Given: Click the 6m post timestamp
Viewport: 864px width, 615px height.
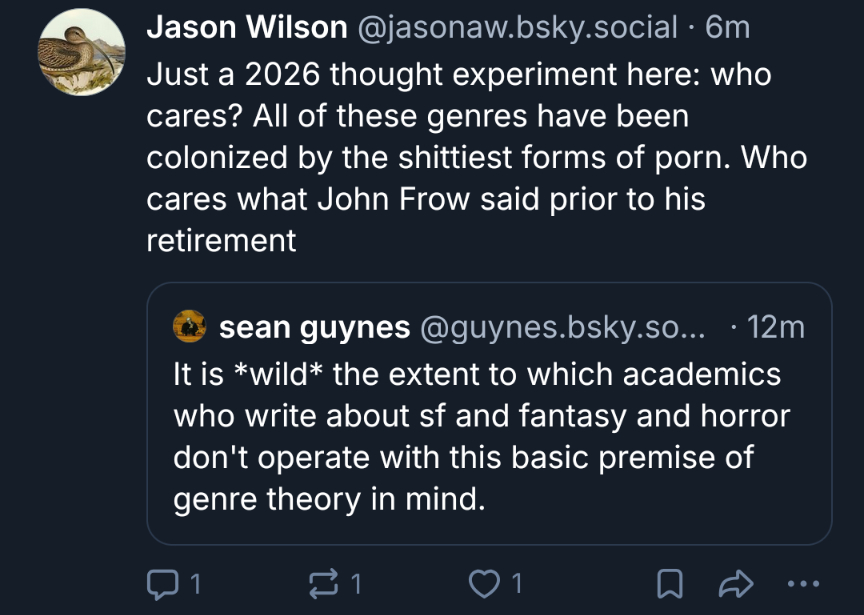Looking at the screenshot, I should click(727, 27).
